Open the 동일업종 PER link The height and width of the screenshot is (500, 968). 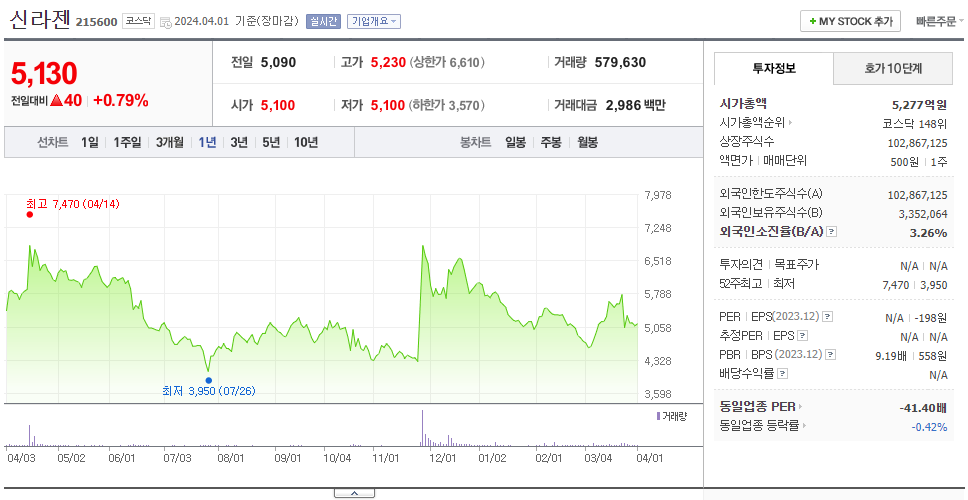(761, 407)
